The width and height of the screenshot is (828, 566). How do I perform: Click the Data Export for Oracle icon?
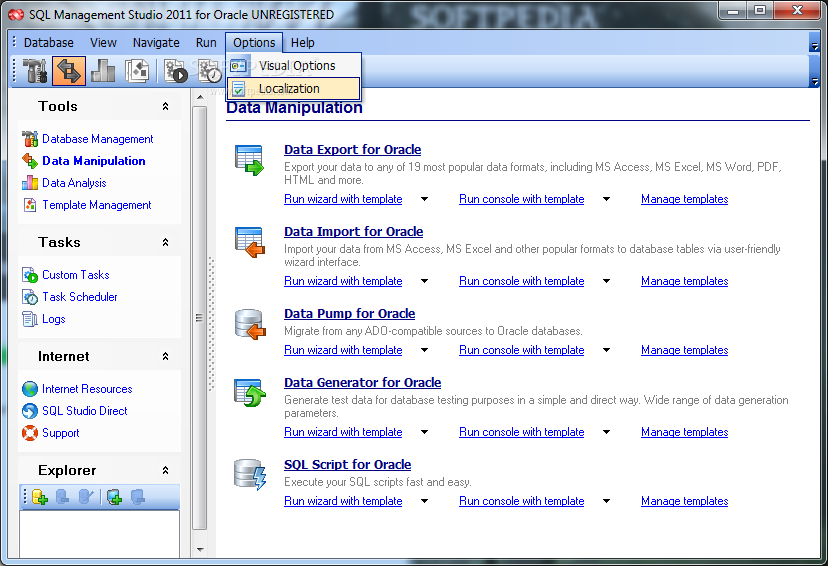pos(249,160)
